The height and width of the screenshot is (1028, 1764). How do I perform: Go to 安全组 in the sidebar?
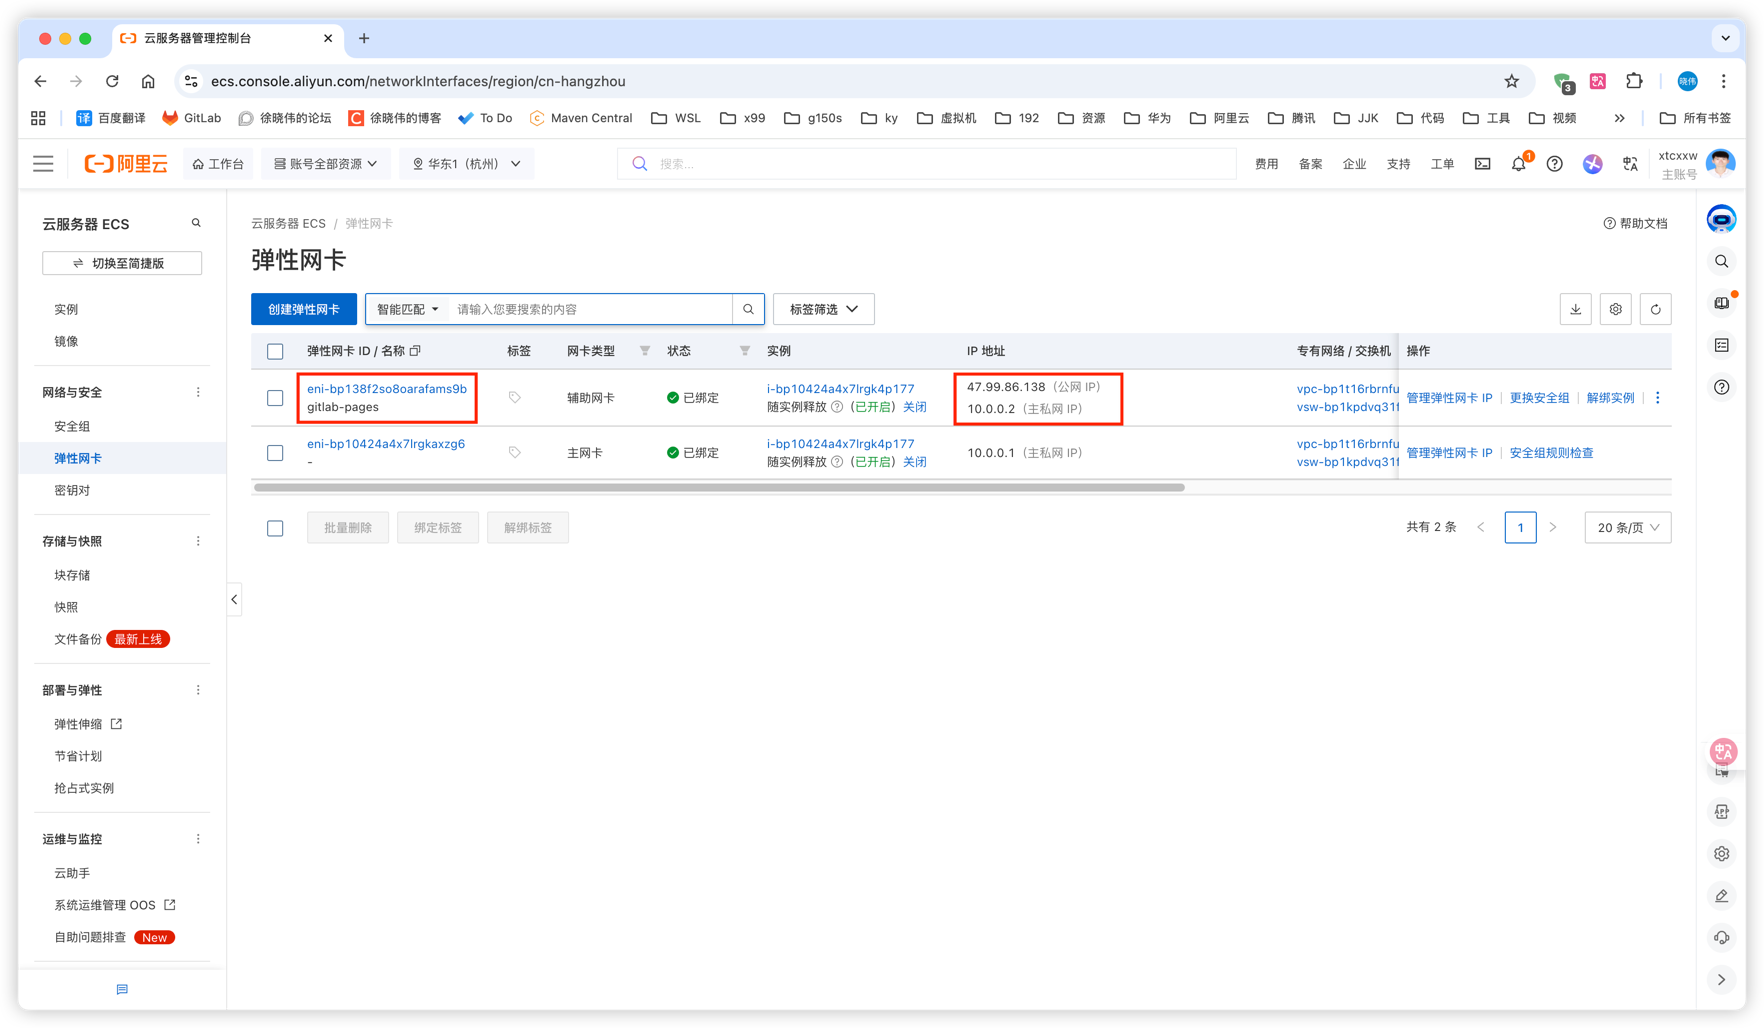(x=72, y=426)
